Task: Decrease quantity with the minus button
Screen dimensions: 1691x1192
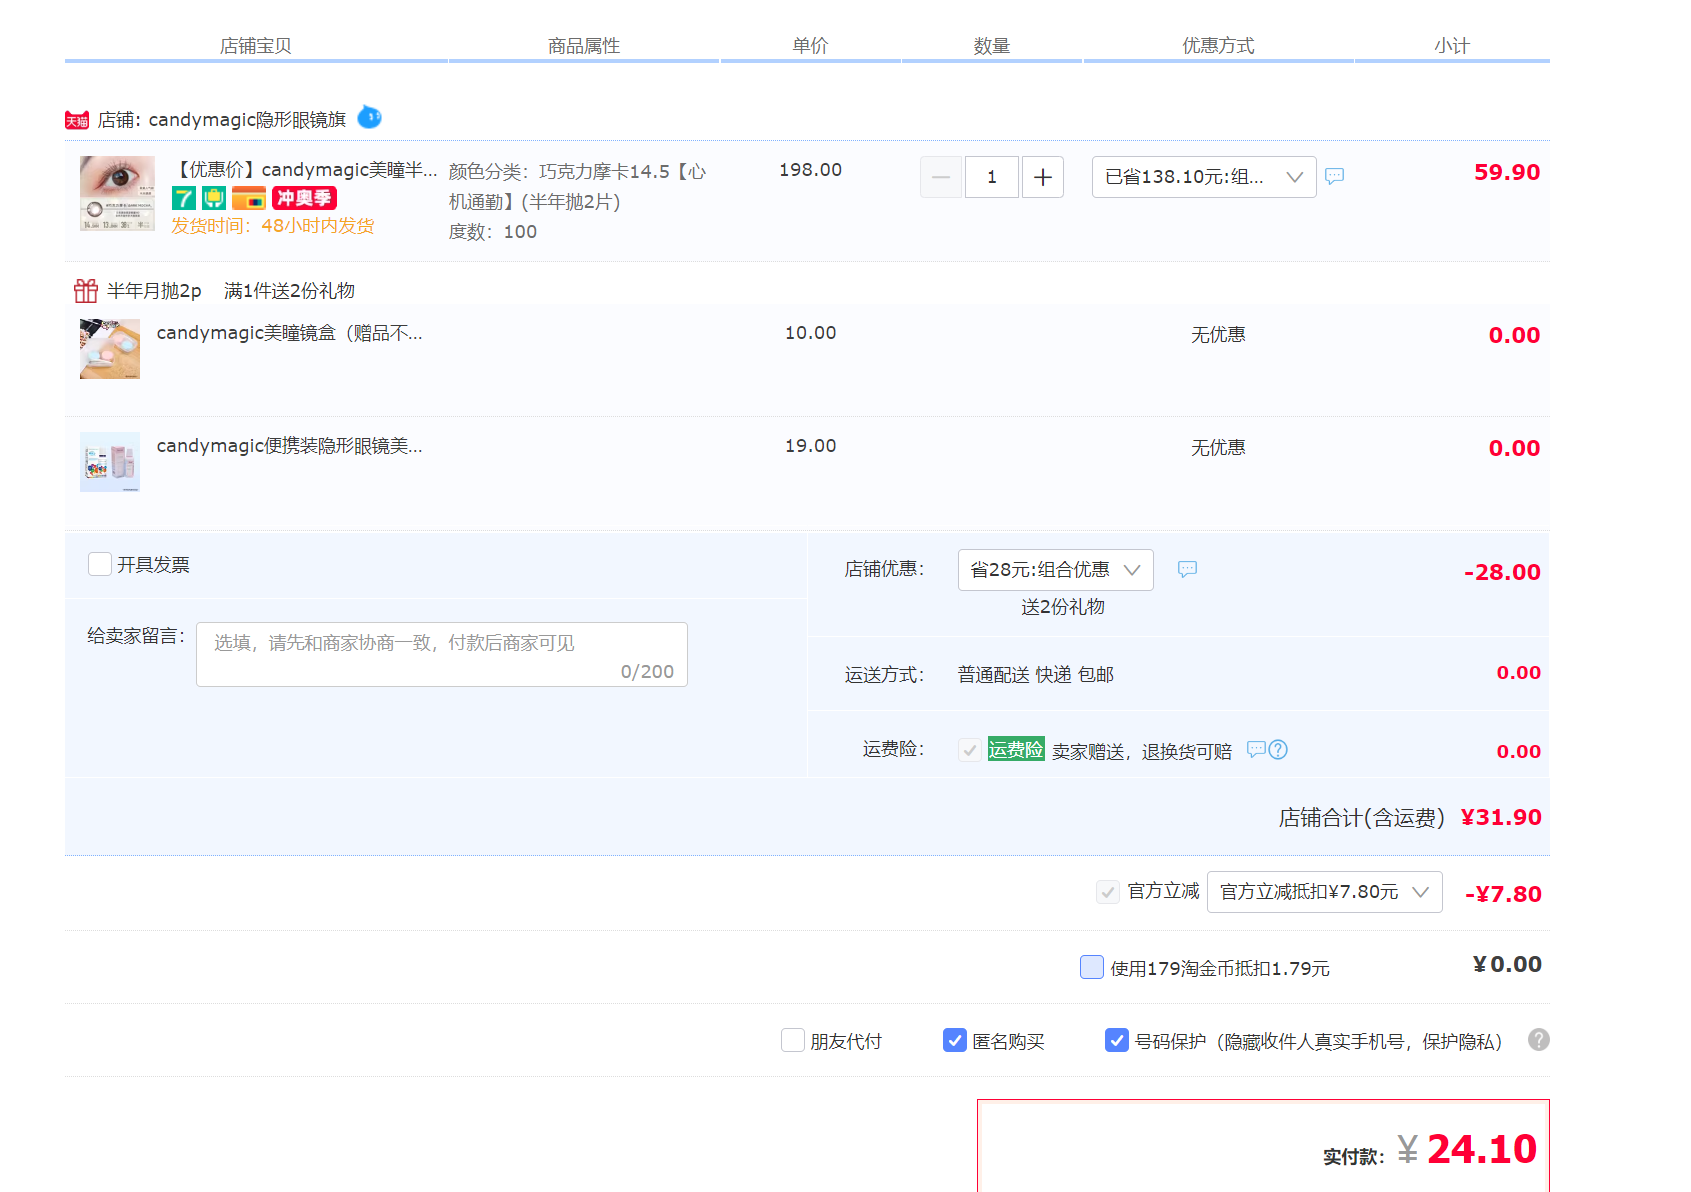Action: (x=941, y=177)
